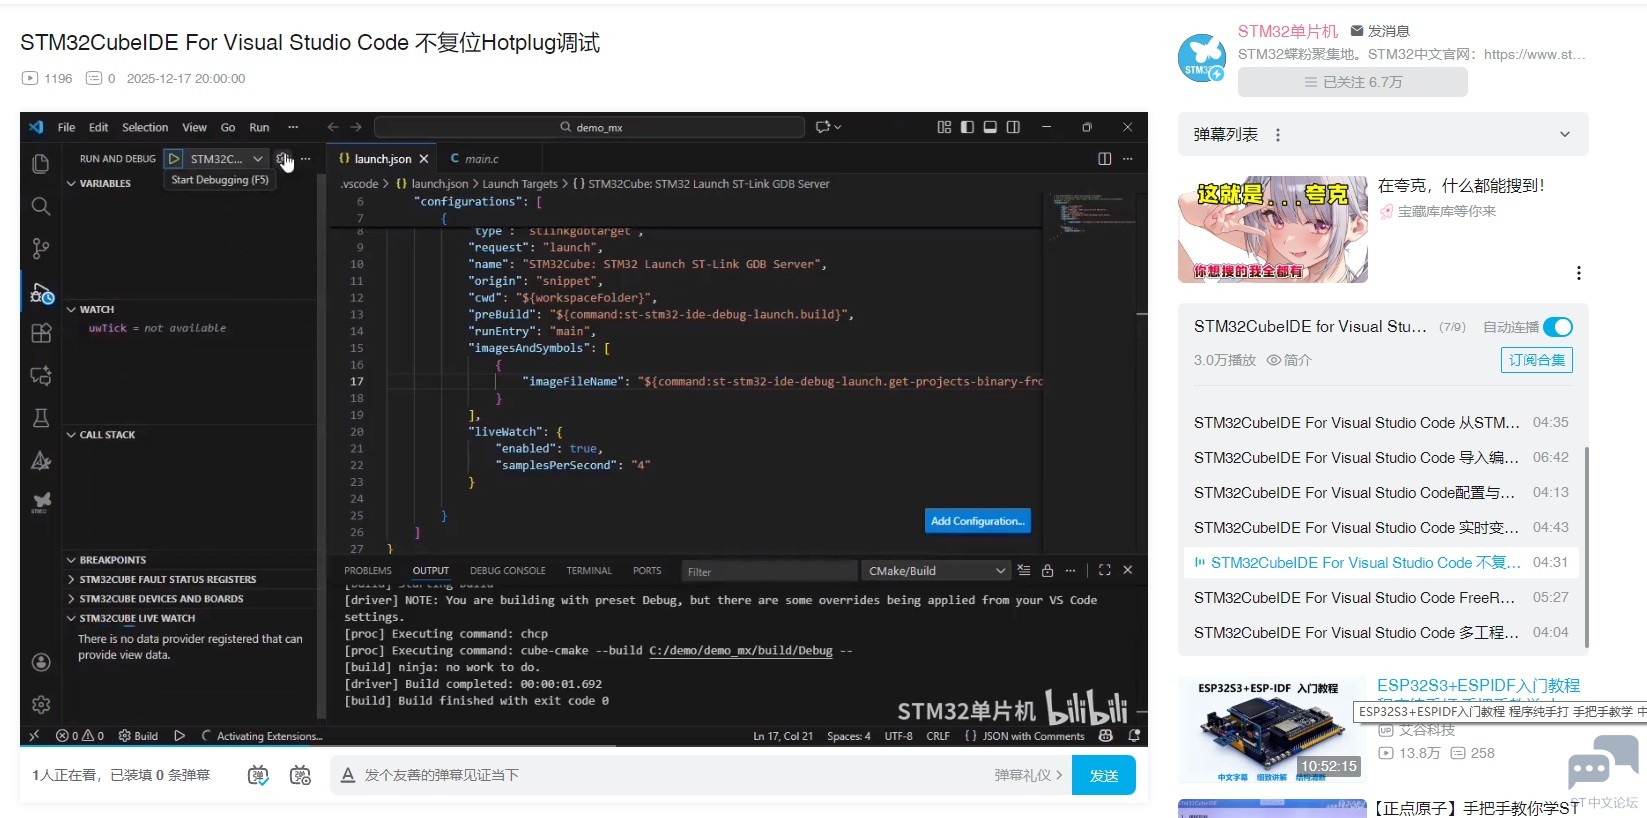This screenshot has height=818, width=1647.
Task: Switch to the TERMINAL panel tab
Action: 589,571
